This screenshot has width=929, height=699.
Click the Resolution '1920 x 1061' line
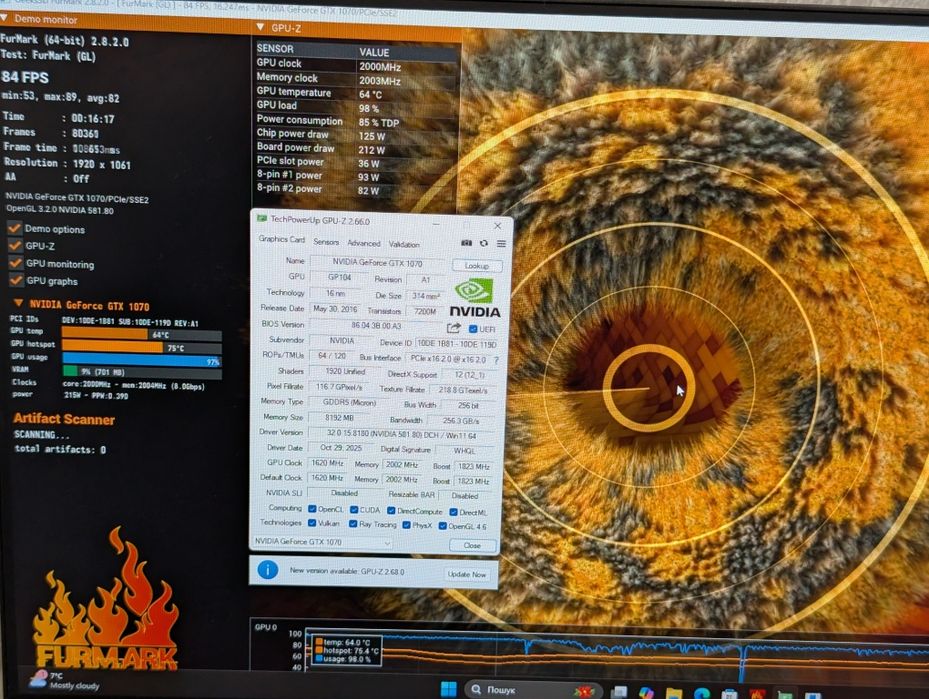pos(67,163)
